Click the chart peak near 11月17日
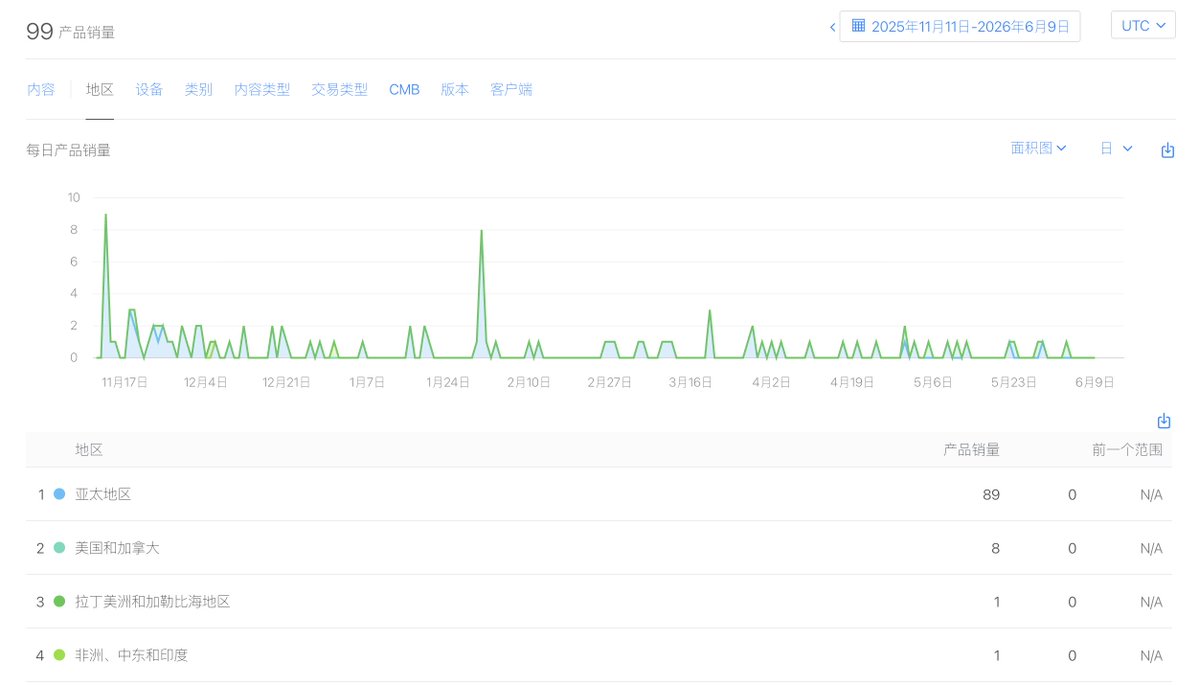Viewport: 1199px width, 685px height. point(106,215)
